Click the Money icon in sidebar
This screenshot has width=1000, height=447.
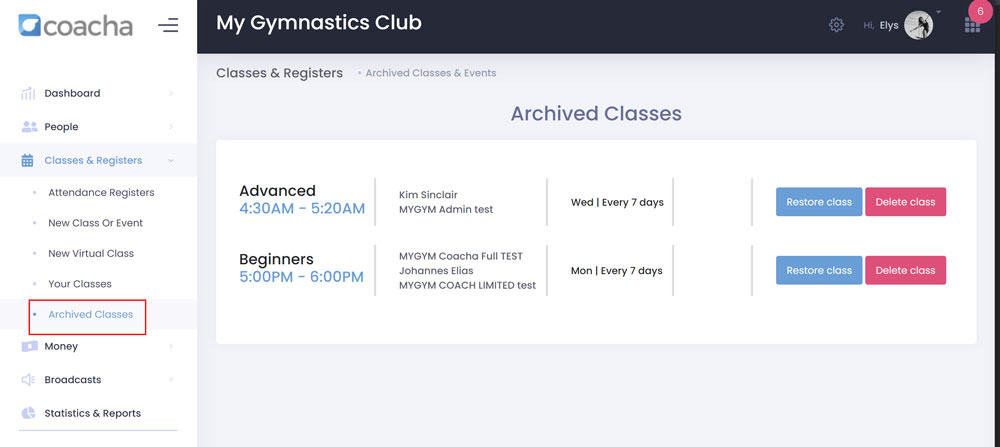pos(29,346)
